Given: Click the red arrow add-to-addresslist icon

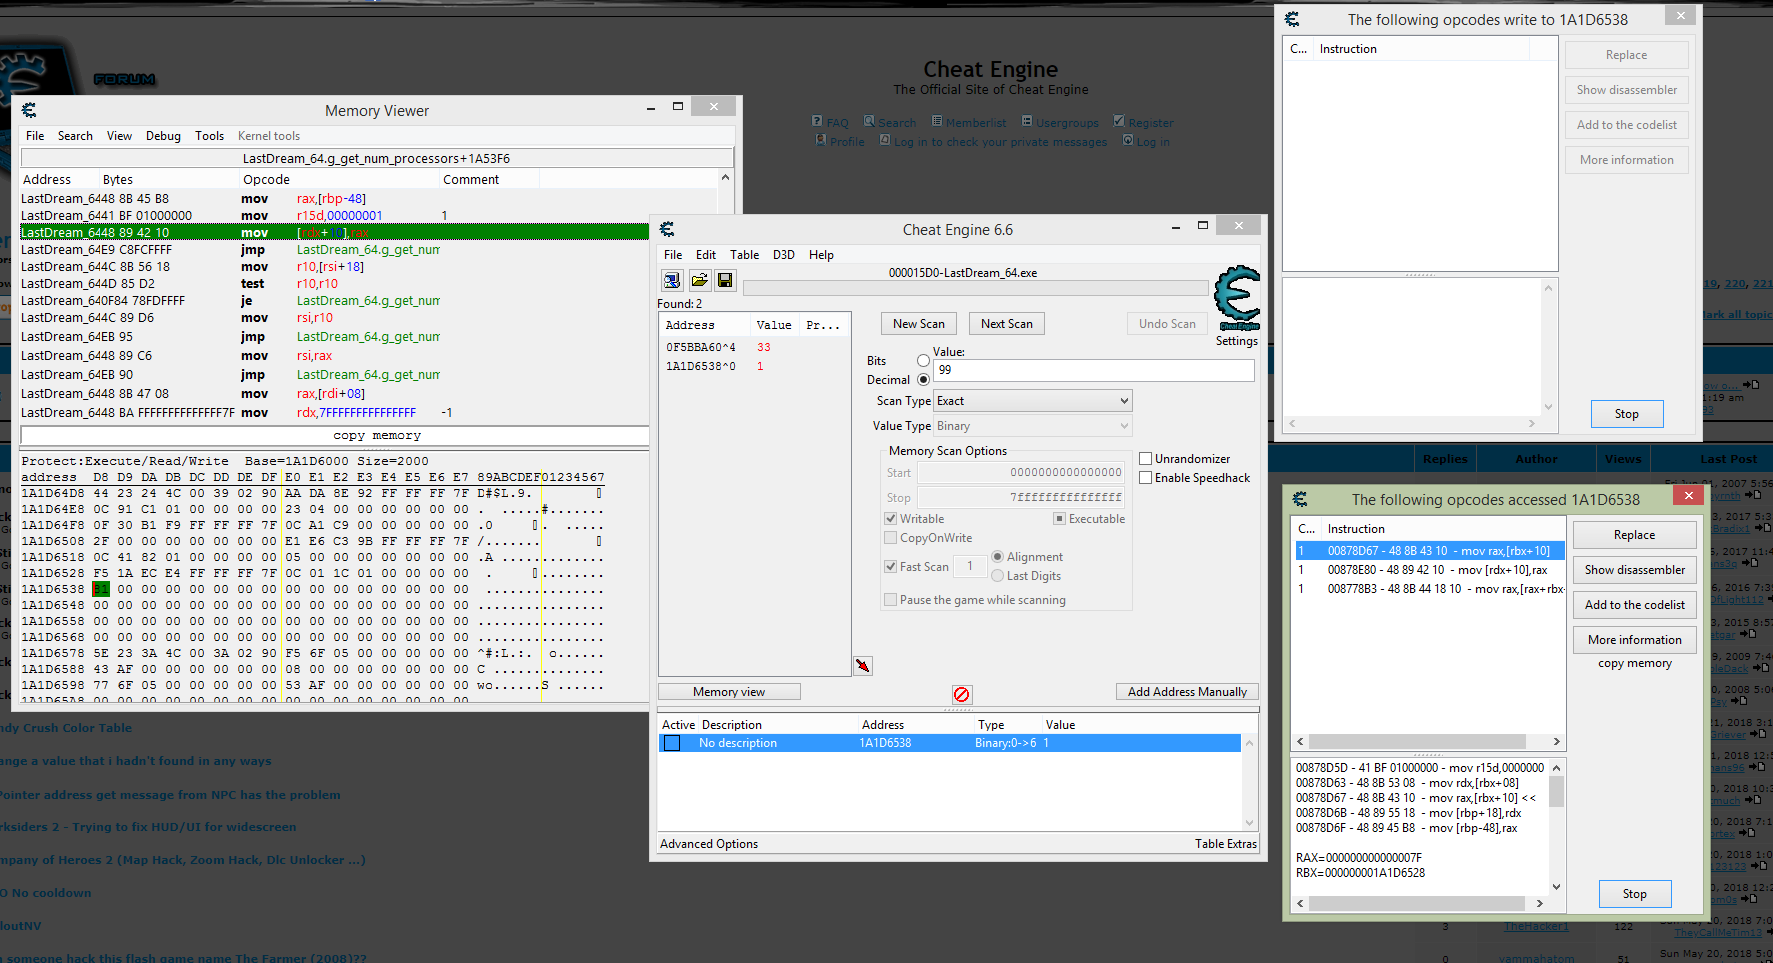Looking at the screenshot, I should 863,666.
